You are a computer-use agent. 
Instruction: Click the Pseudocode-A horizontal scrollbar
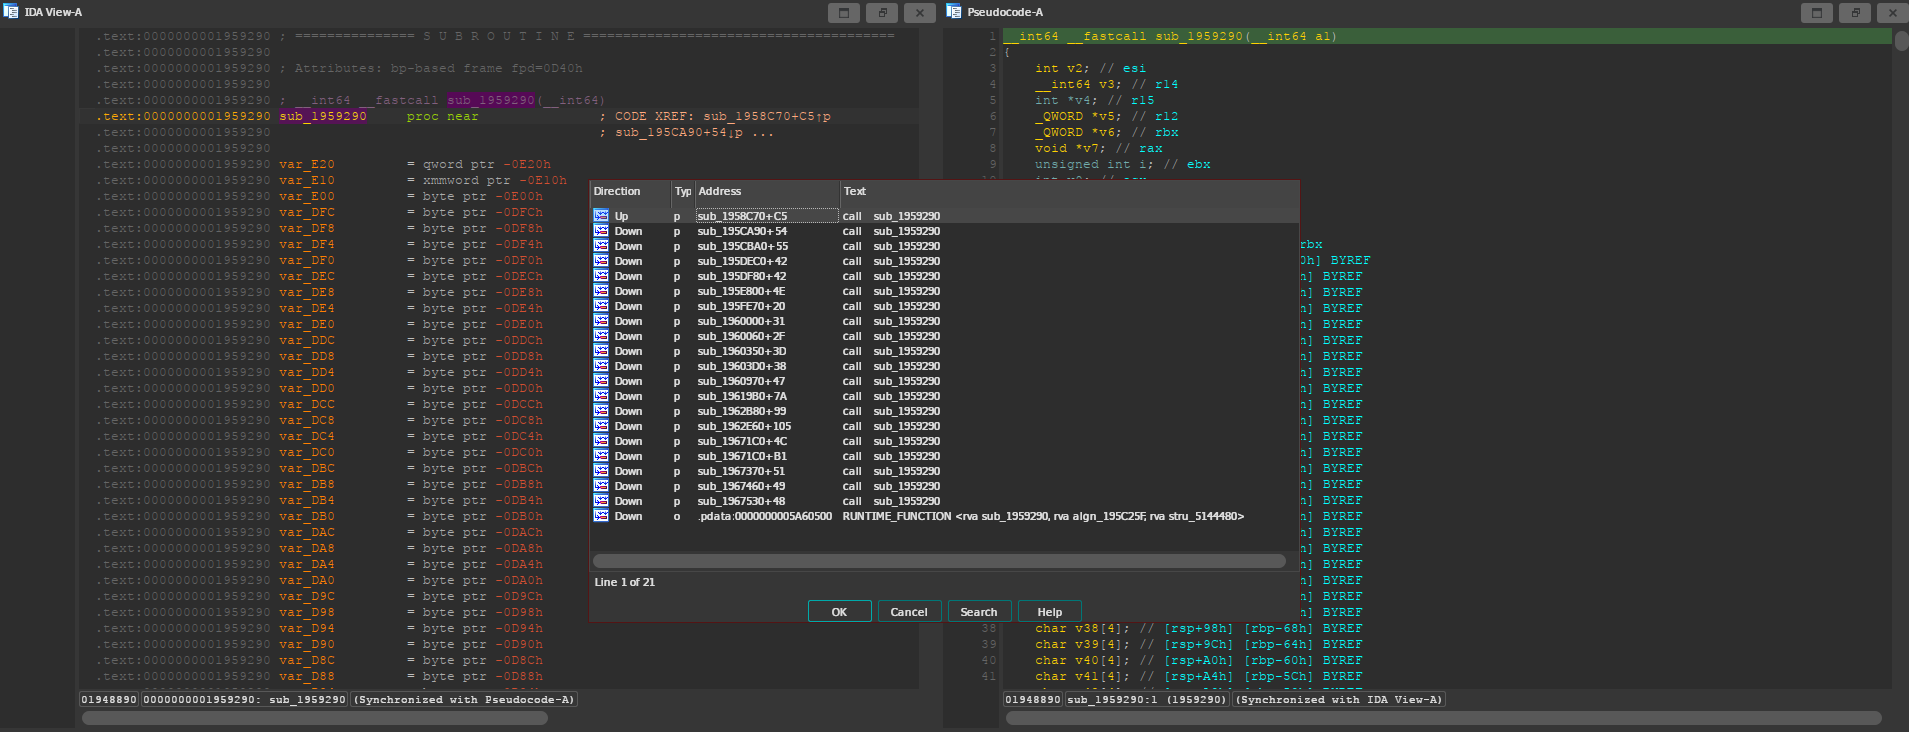[x=1442, y=718]
